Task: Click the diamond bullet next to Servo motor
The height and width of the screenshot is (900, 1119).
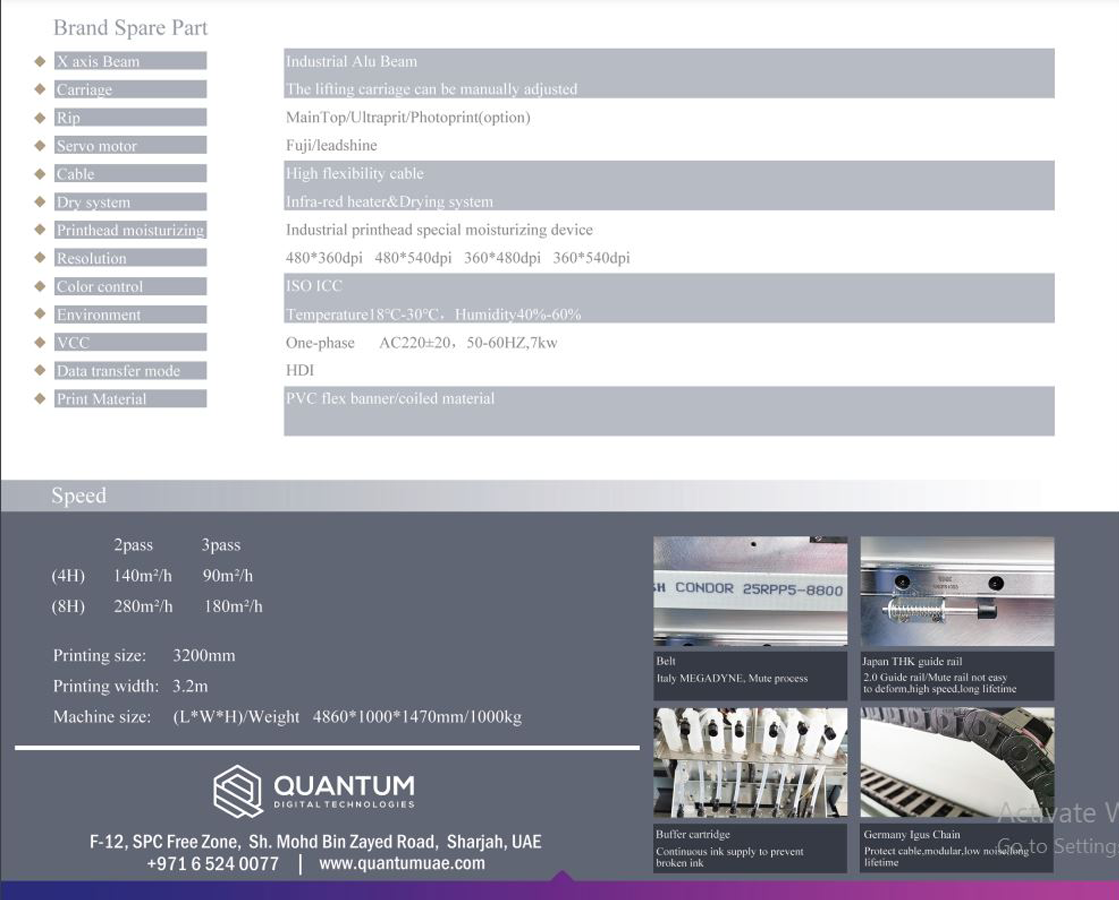Action: pos(40,146)
